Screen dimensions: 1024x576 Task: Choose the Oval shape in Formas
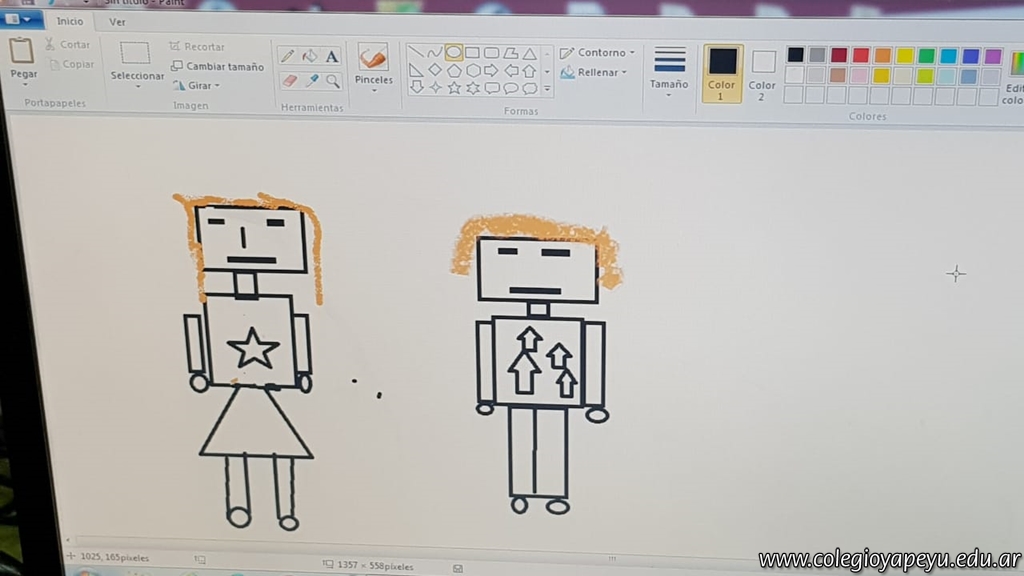(x=453, y=52)
